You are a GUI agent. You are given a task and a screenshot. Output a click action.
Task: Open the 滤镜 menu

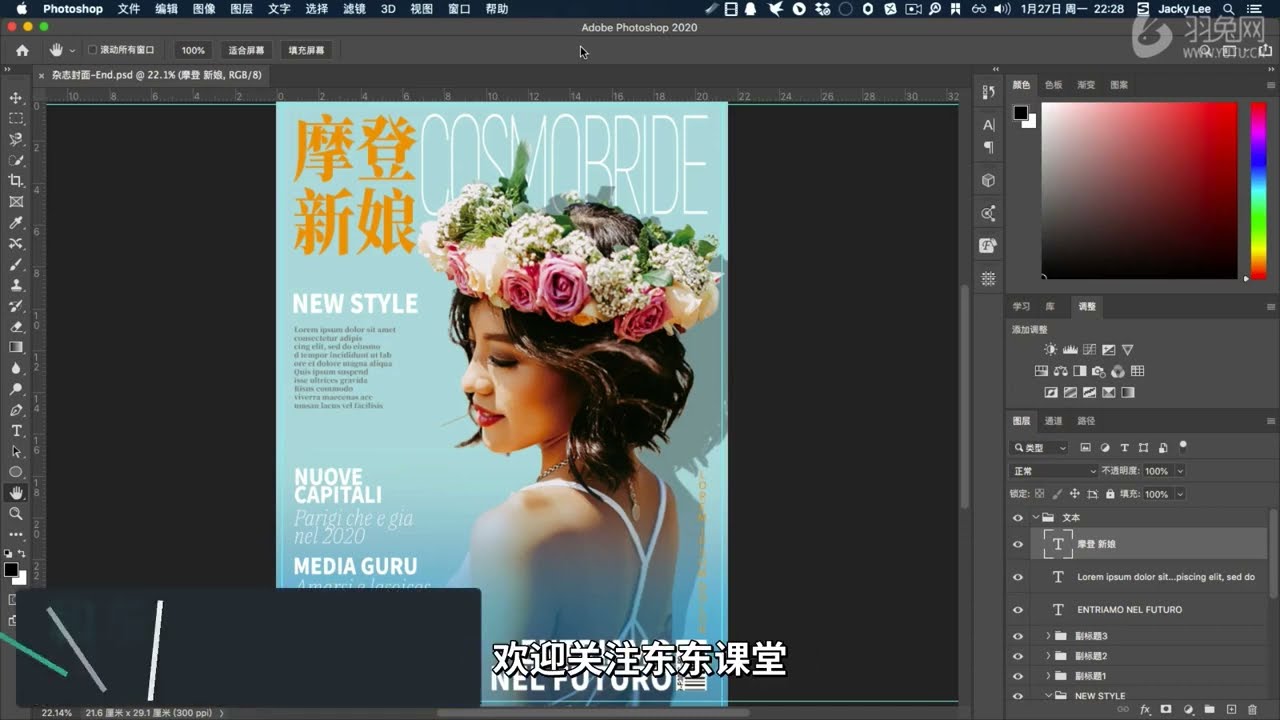(354, 9)
